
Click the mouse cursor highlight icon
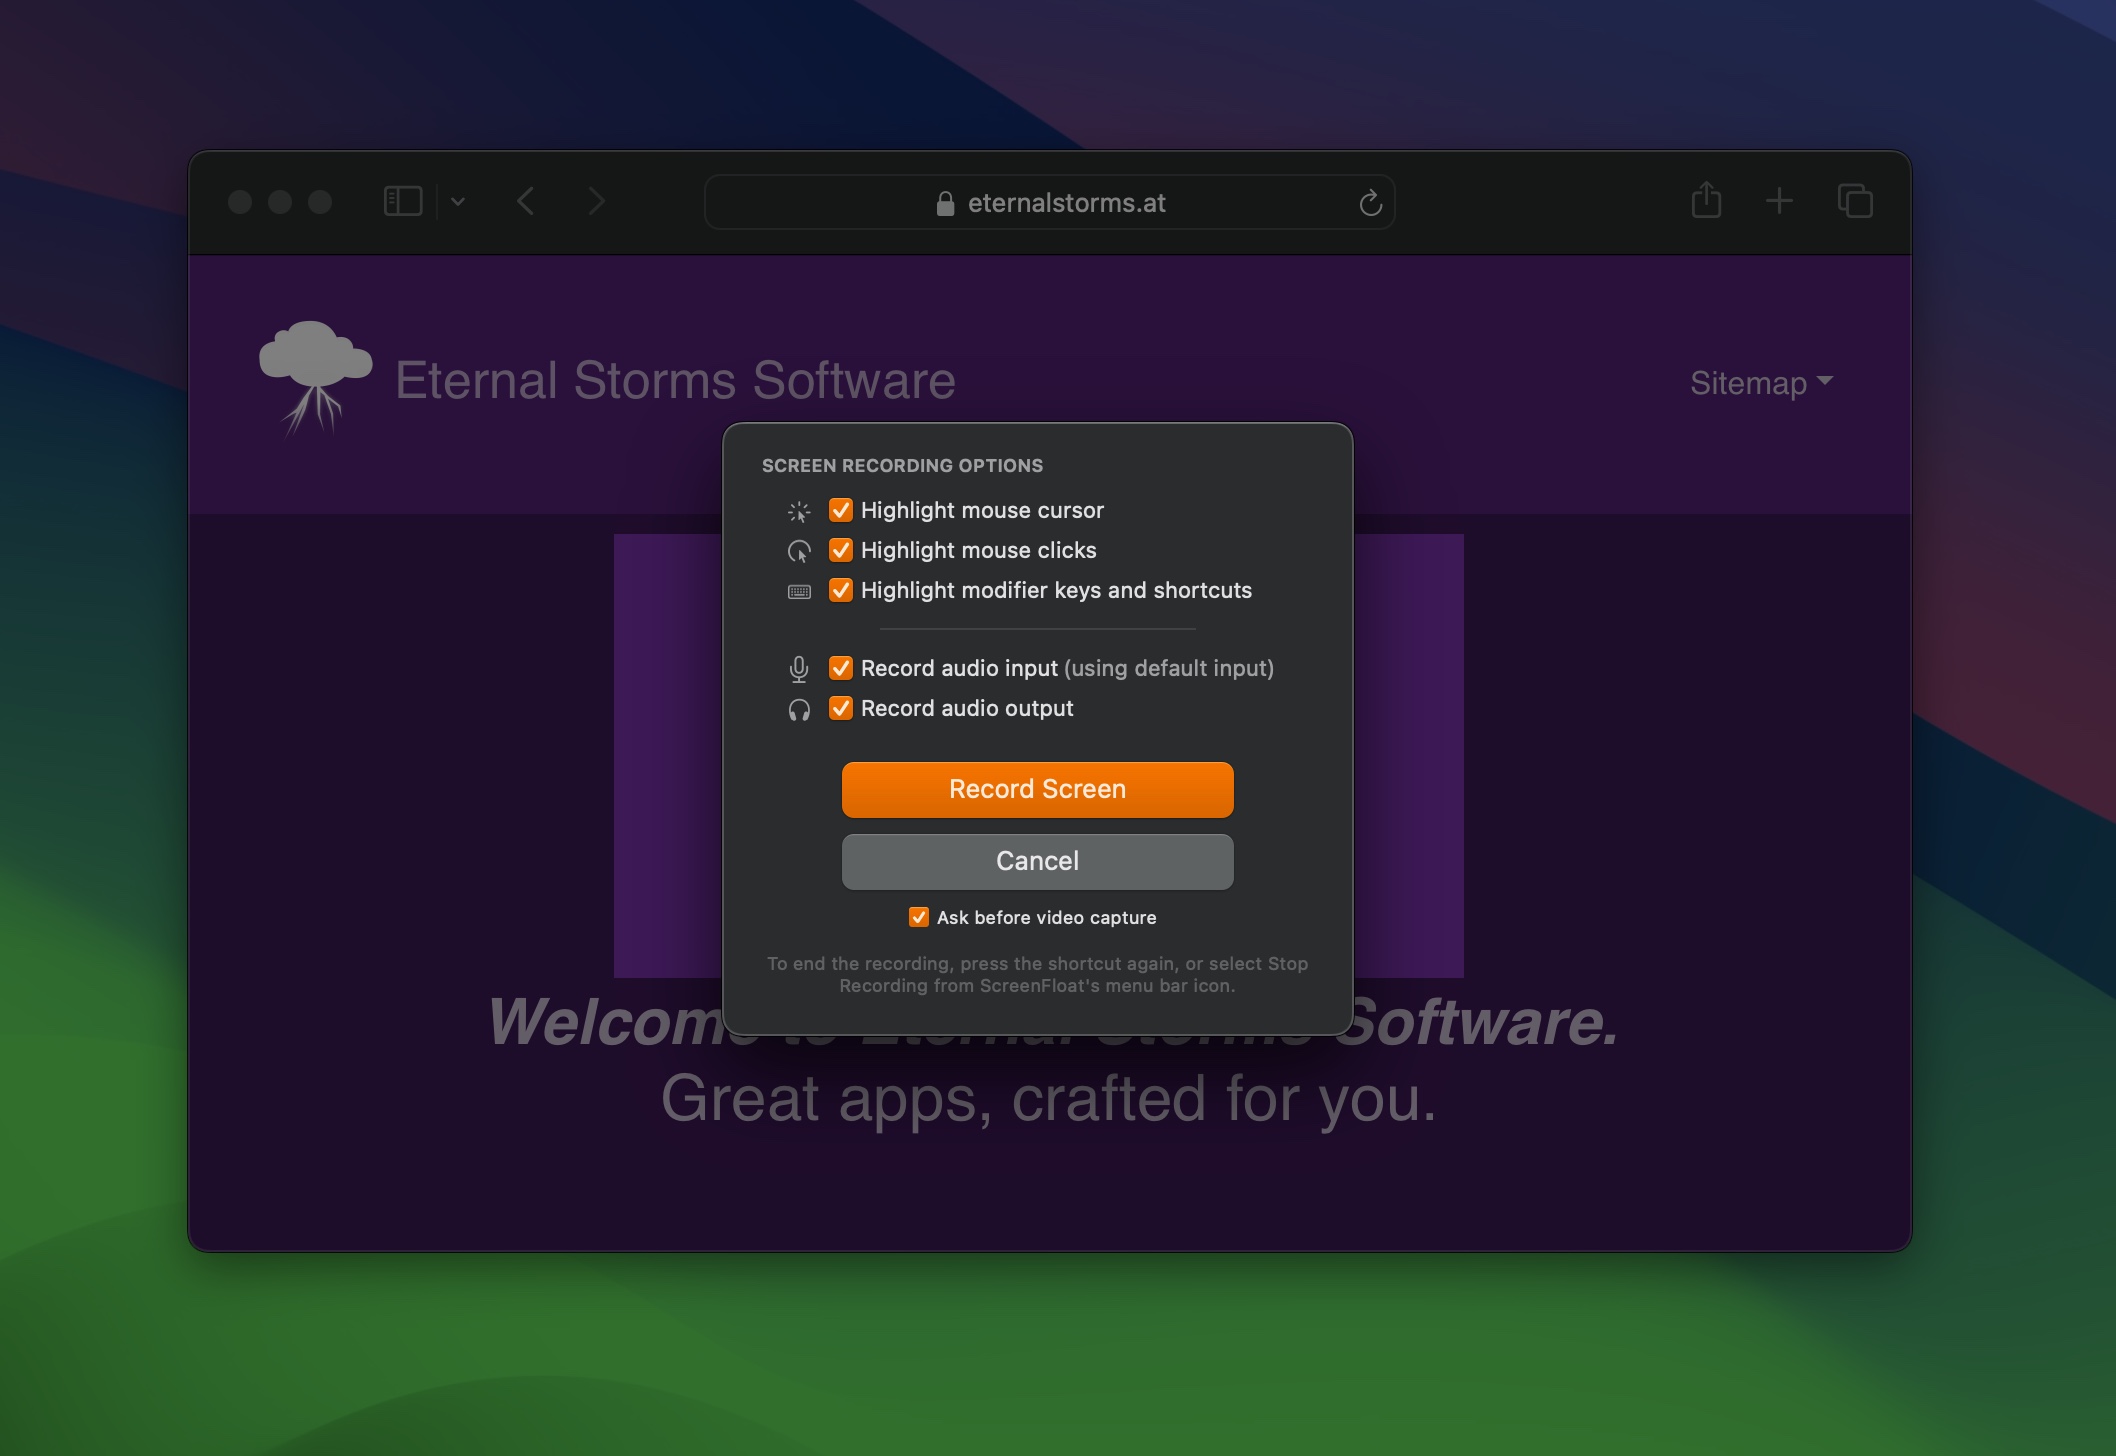point(799,512)
